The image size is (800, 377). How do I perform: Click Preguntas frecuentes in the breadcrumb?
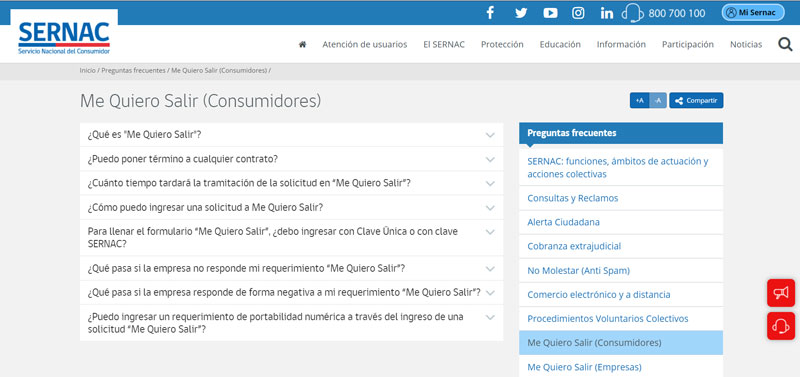coord(133,70)
